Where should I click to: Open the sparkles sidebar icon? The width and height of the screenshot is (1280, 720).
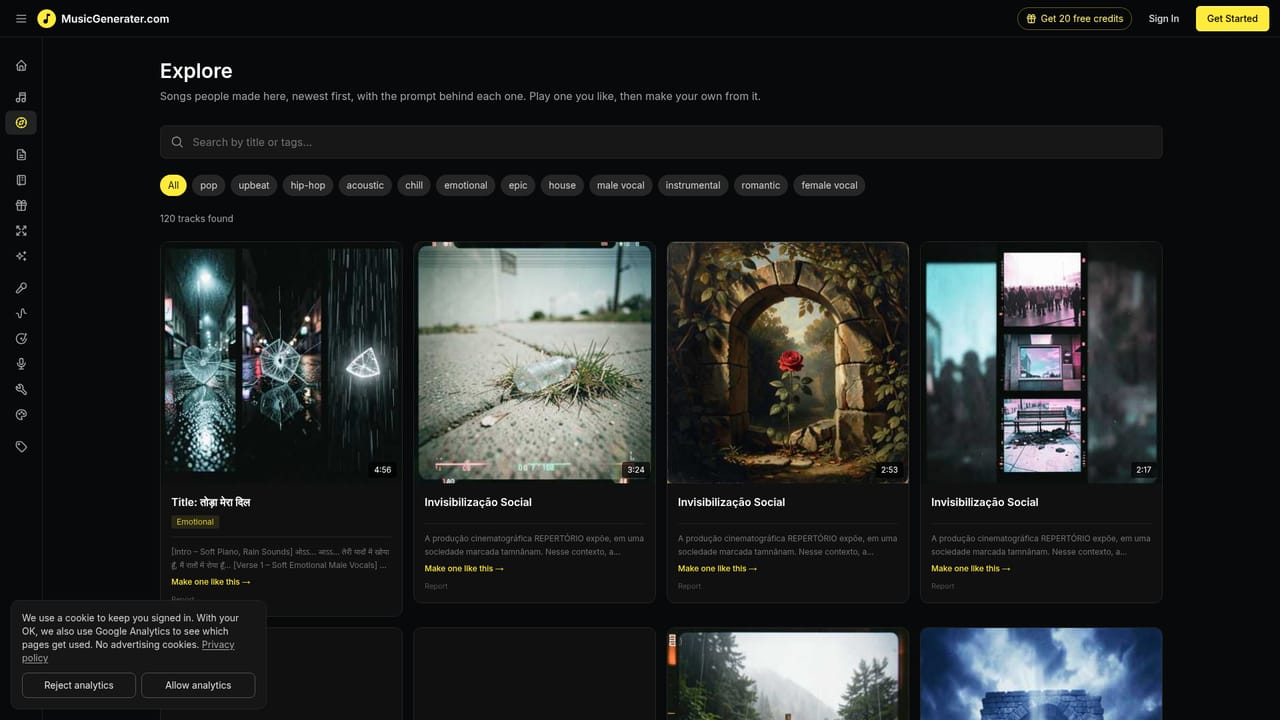pos(21,256)
